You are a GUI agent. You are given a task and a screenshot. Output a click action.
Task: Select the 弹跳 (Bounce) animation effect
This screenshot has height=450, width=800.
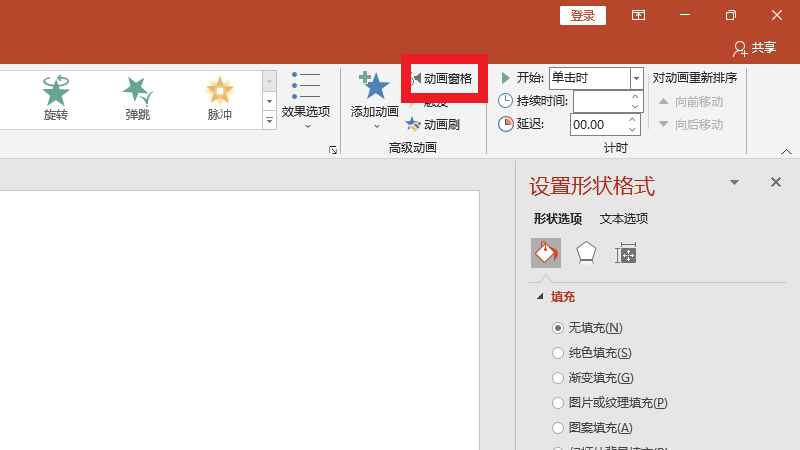coord(138,98)
